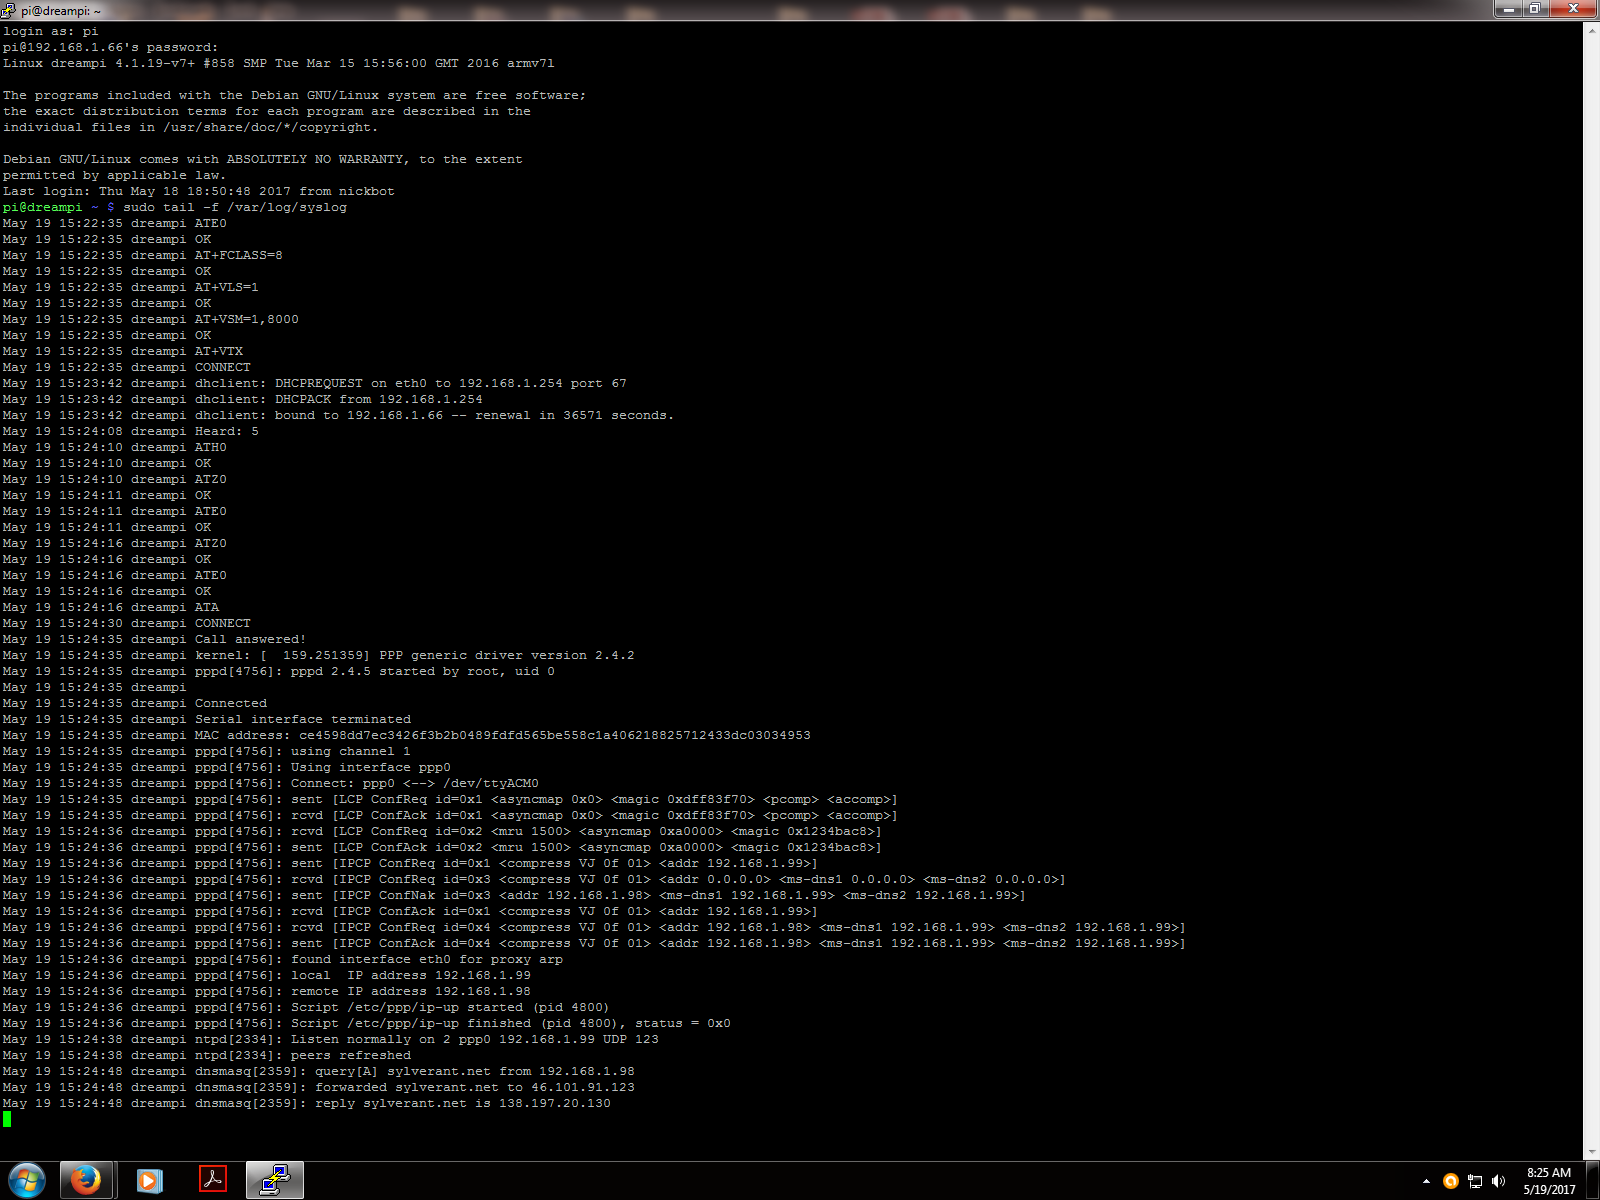Close the PuTTY window
Screen dimensions: 1600x1200
[1573, 9]
